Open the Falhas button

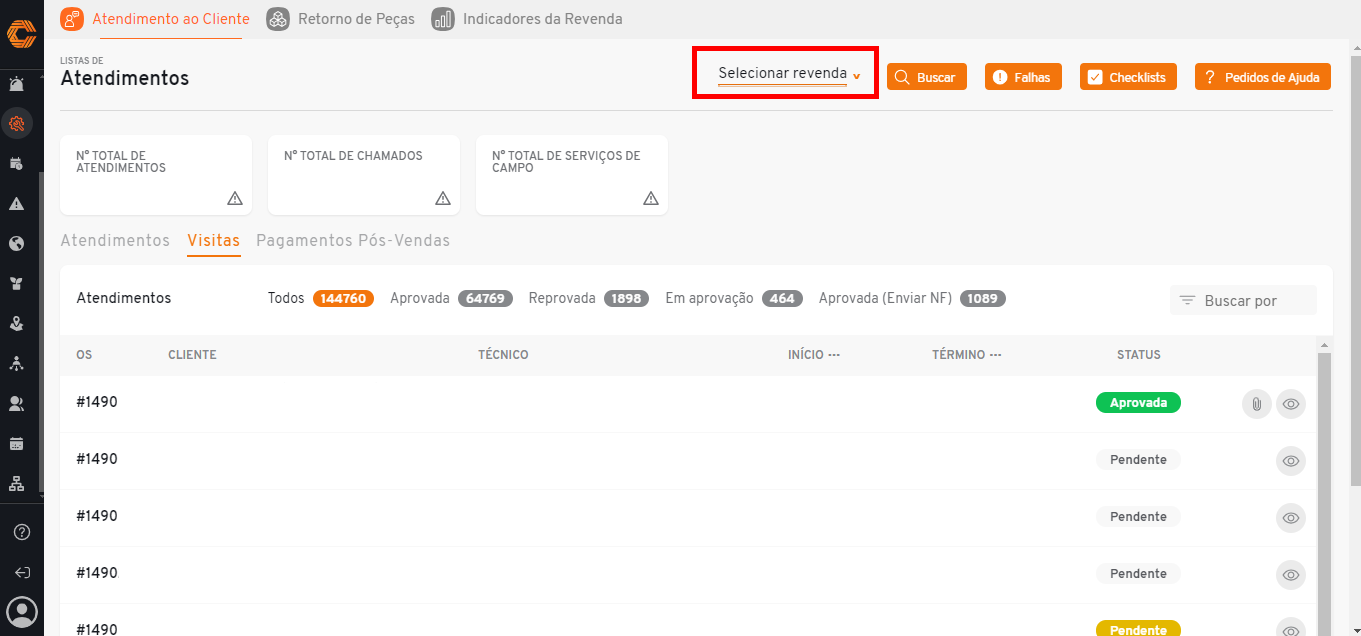tap(1023, 77)
